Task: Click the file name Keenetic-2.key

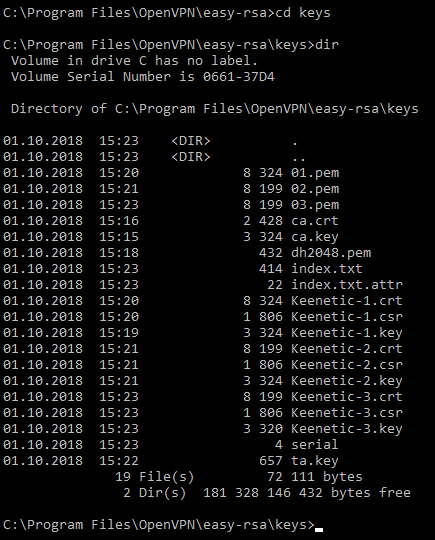Action: pos(347,381)
